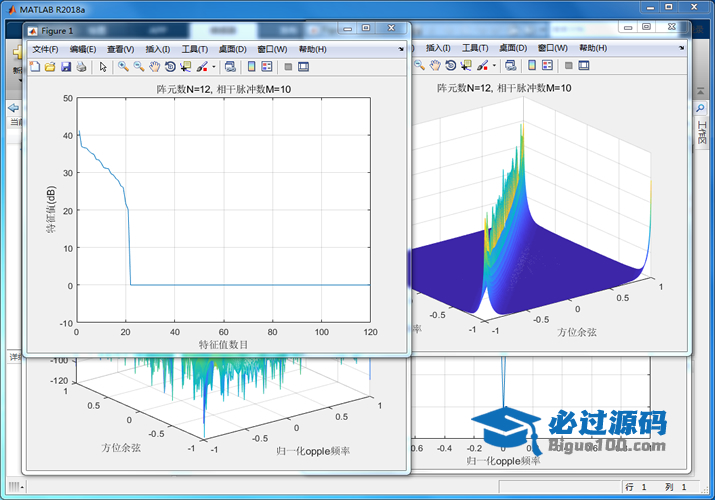Select the Edit Plot arrow tool in Figure 1
The height and width of the screenshot is (500, 715).
(102, 67)
